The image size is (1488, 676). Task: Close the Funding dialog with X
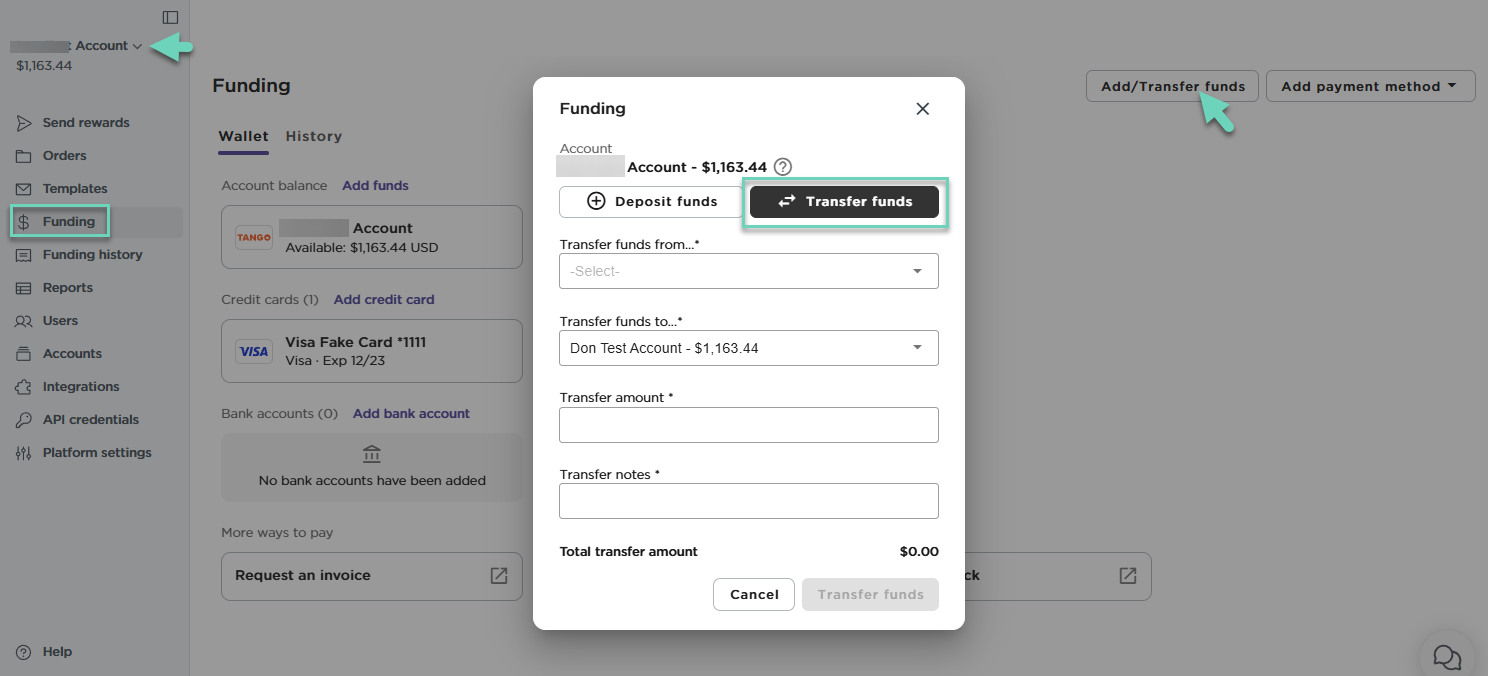pos(922,109)
